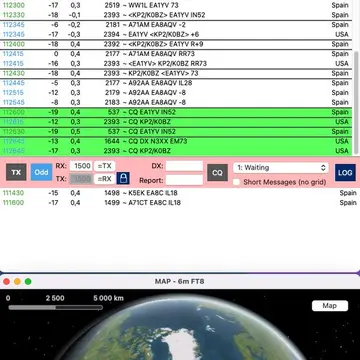
Task: Select the 'A92AA EA8AQV -8' row at 112515
Action: (x=176, y=92)
